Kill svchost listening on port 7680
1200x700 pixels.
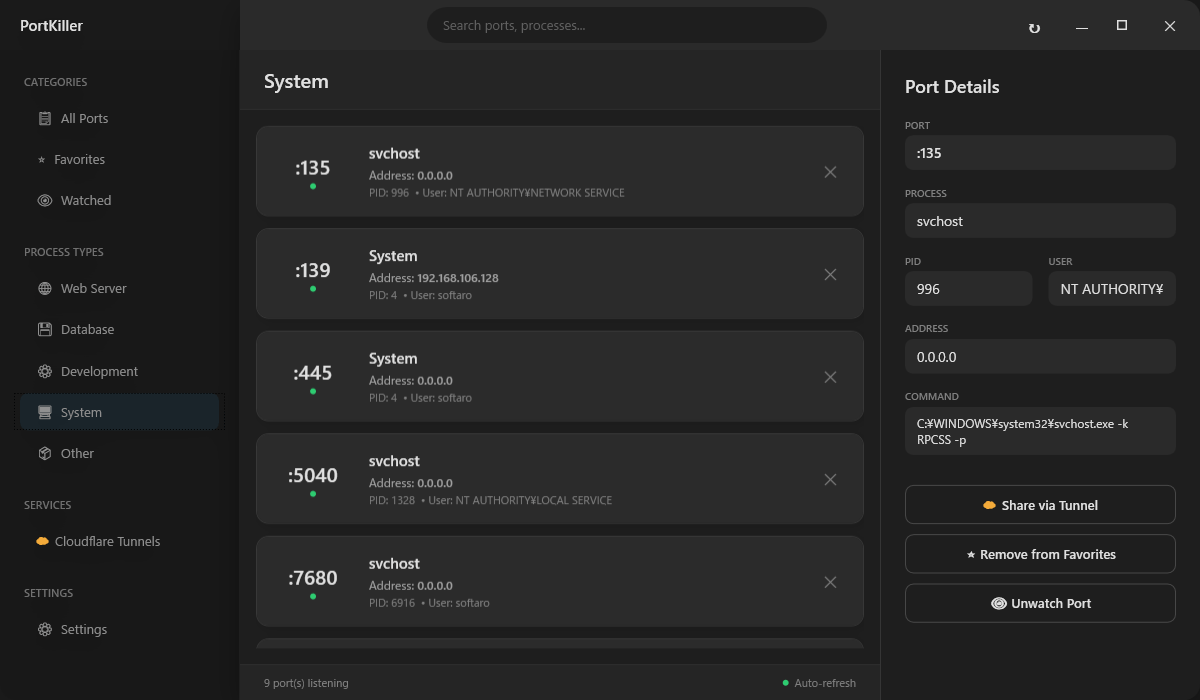(830, 582)
